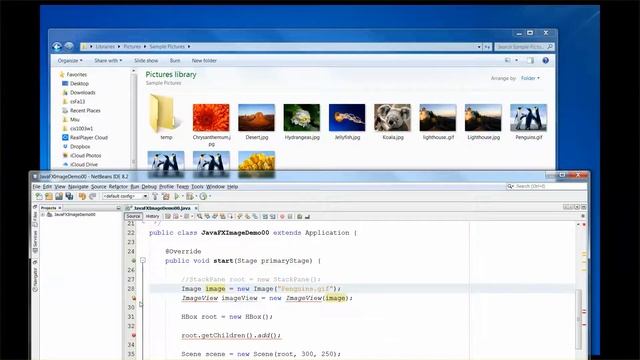The width and height of the screenshot is (640, 360).
Task: Click red stop macro recording icon
Action: click(282, 216)
